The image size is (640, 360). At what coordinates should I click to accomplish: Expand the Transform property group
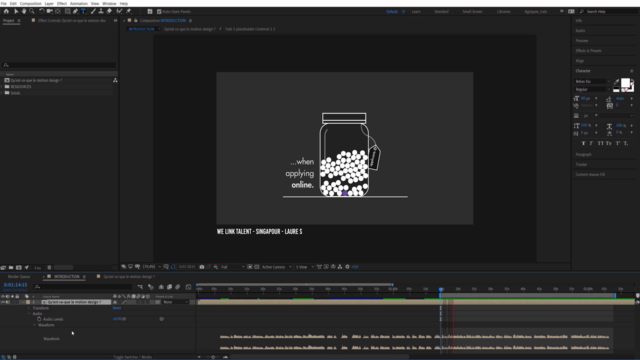pos(29,308)
